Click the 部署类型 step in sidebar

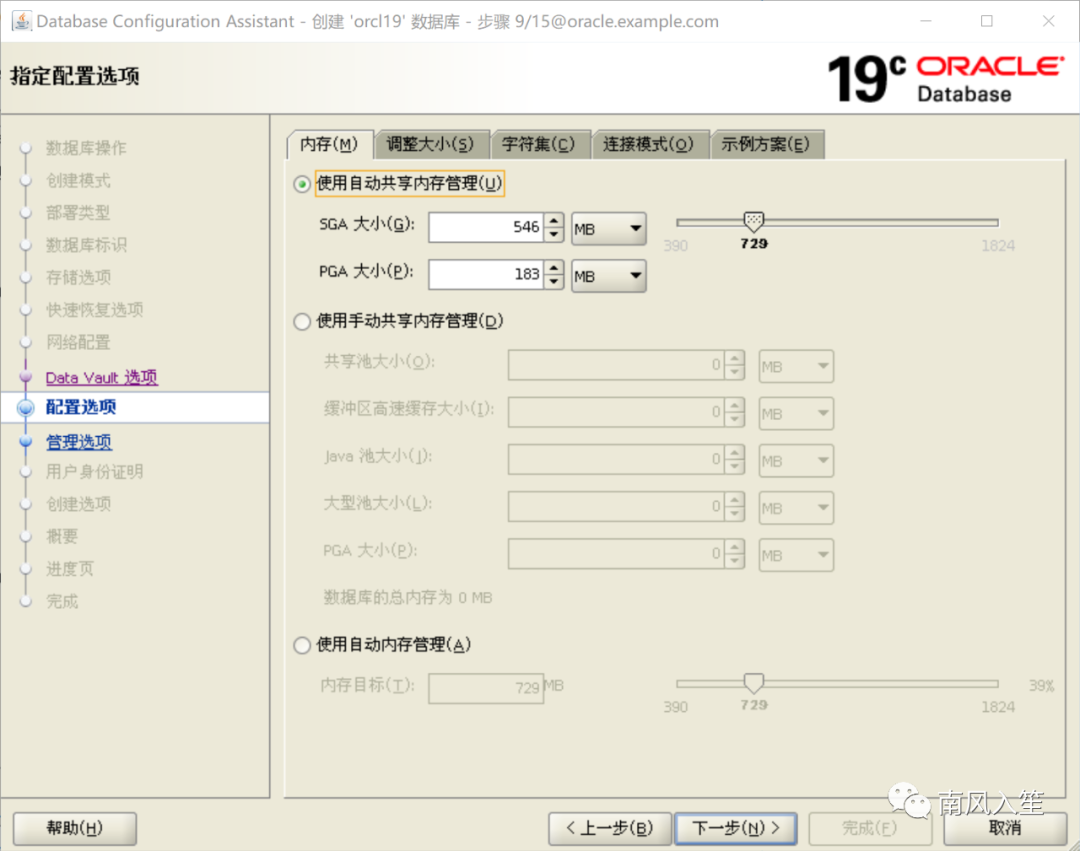click(x=78, y=213)
